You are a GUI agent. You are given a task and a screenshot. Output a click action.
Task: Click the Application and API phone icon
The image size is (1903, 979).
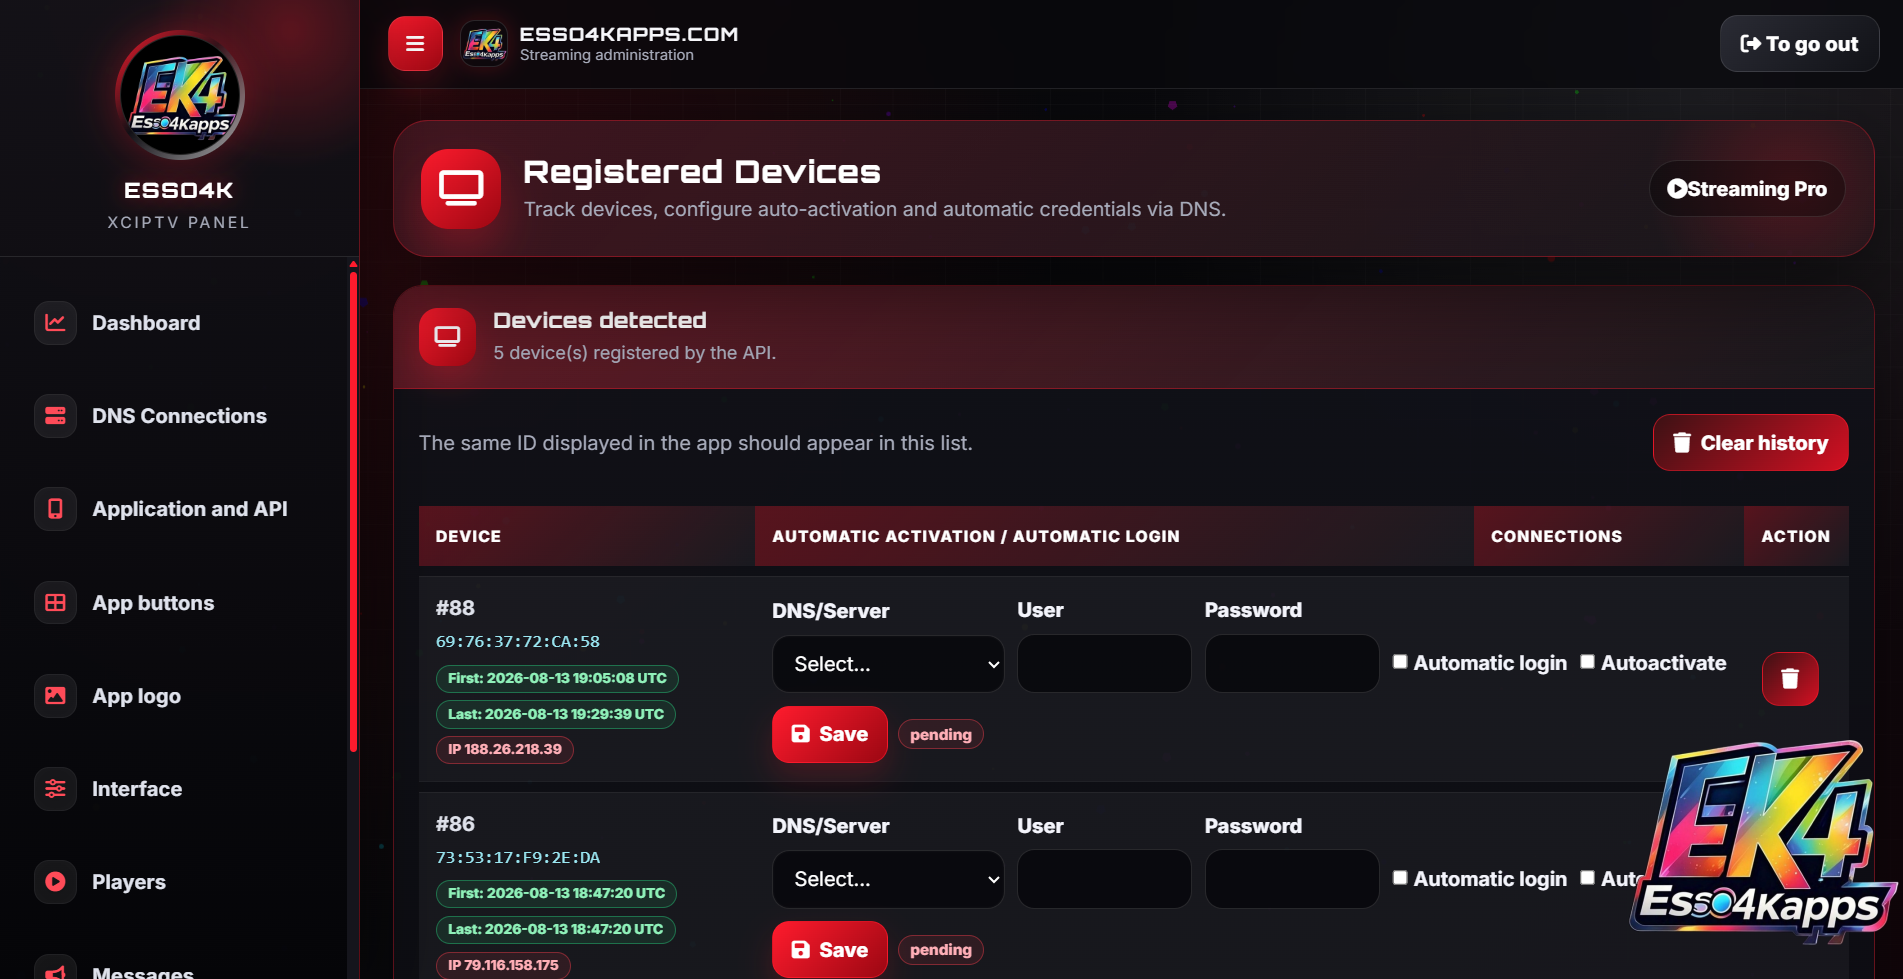coord(55,509)
